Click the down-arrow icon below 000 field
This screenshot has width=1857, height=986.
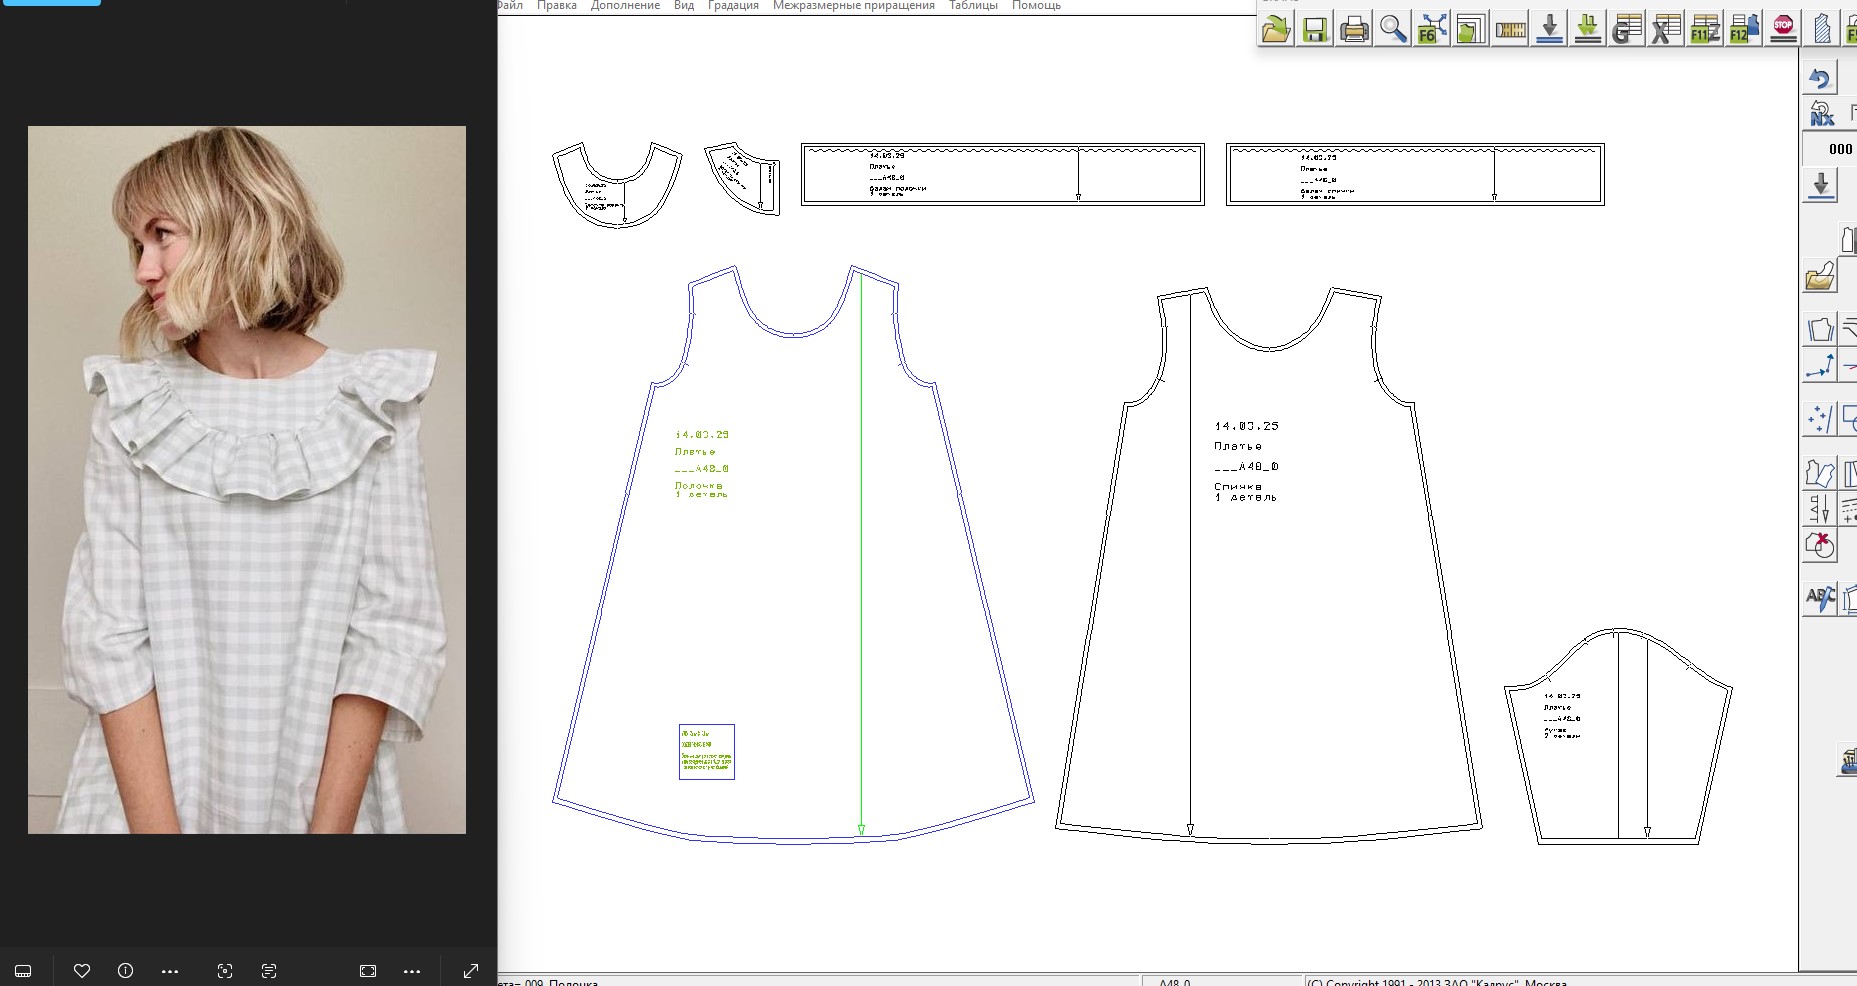point(1820,185)
